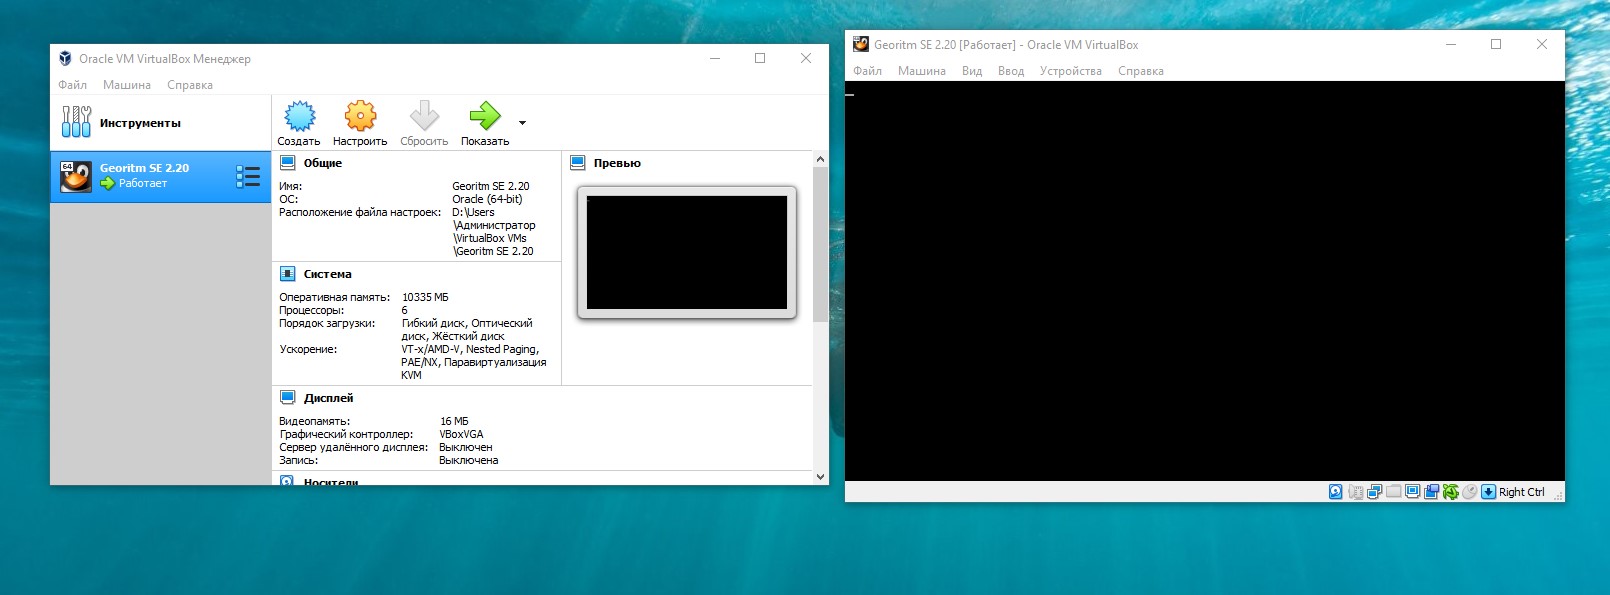Viewport: 1610px width, 595px height.
Task: Open Справка menu in the VM window
Action: 1141,71
